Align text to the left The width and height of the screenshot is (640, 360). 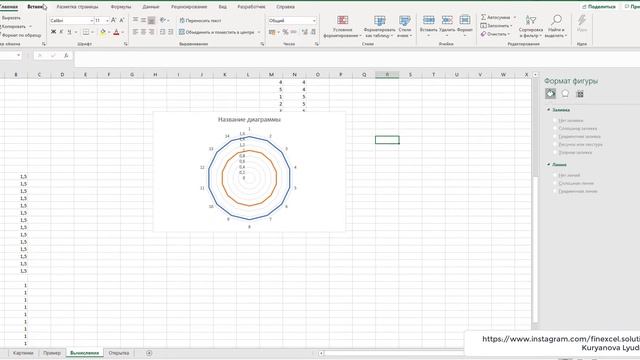coord(135,32)
